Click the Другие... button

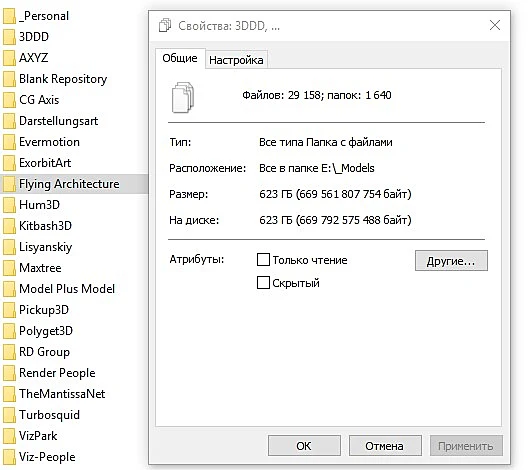tap(451, 261)
